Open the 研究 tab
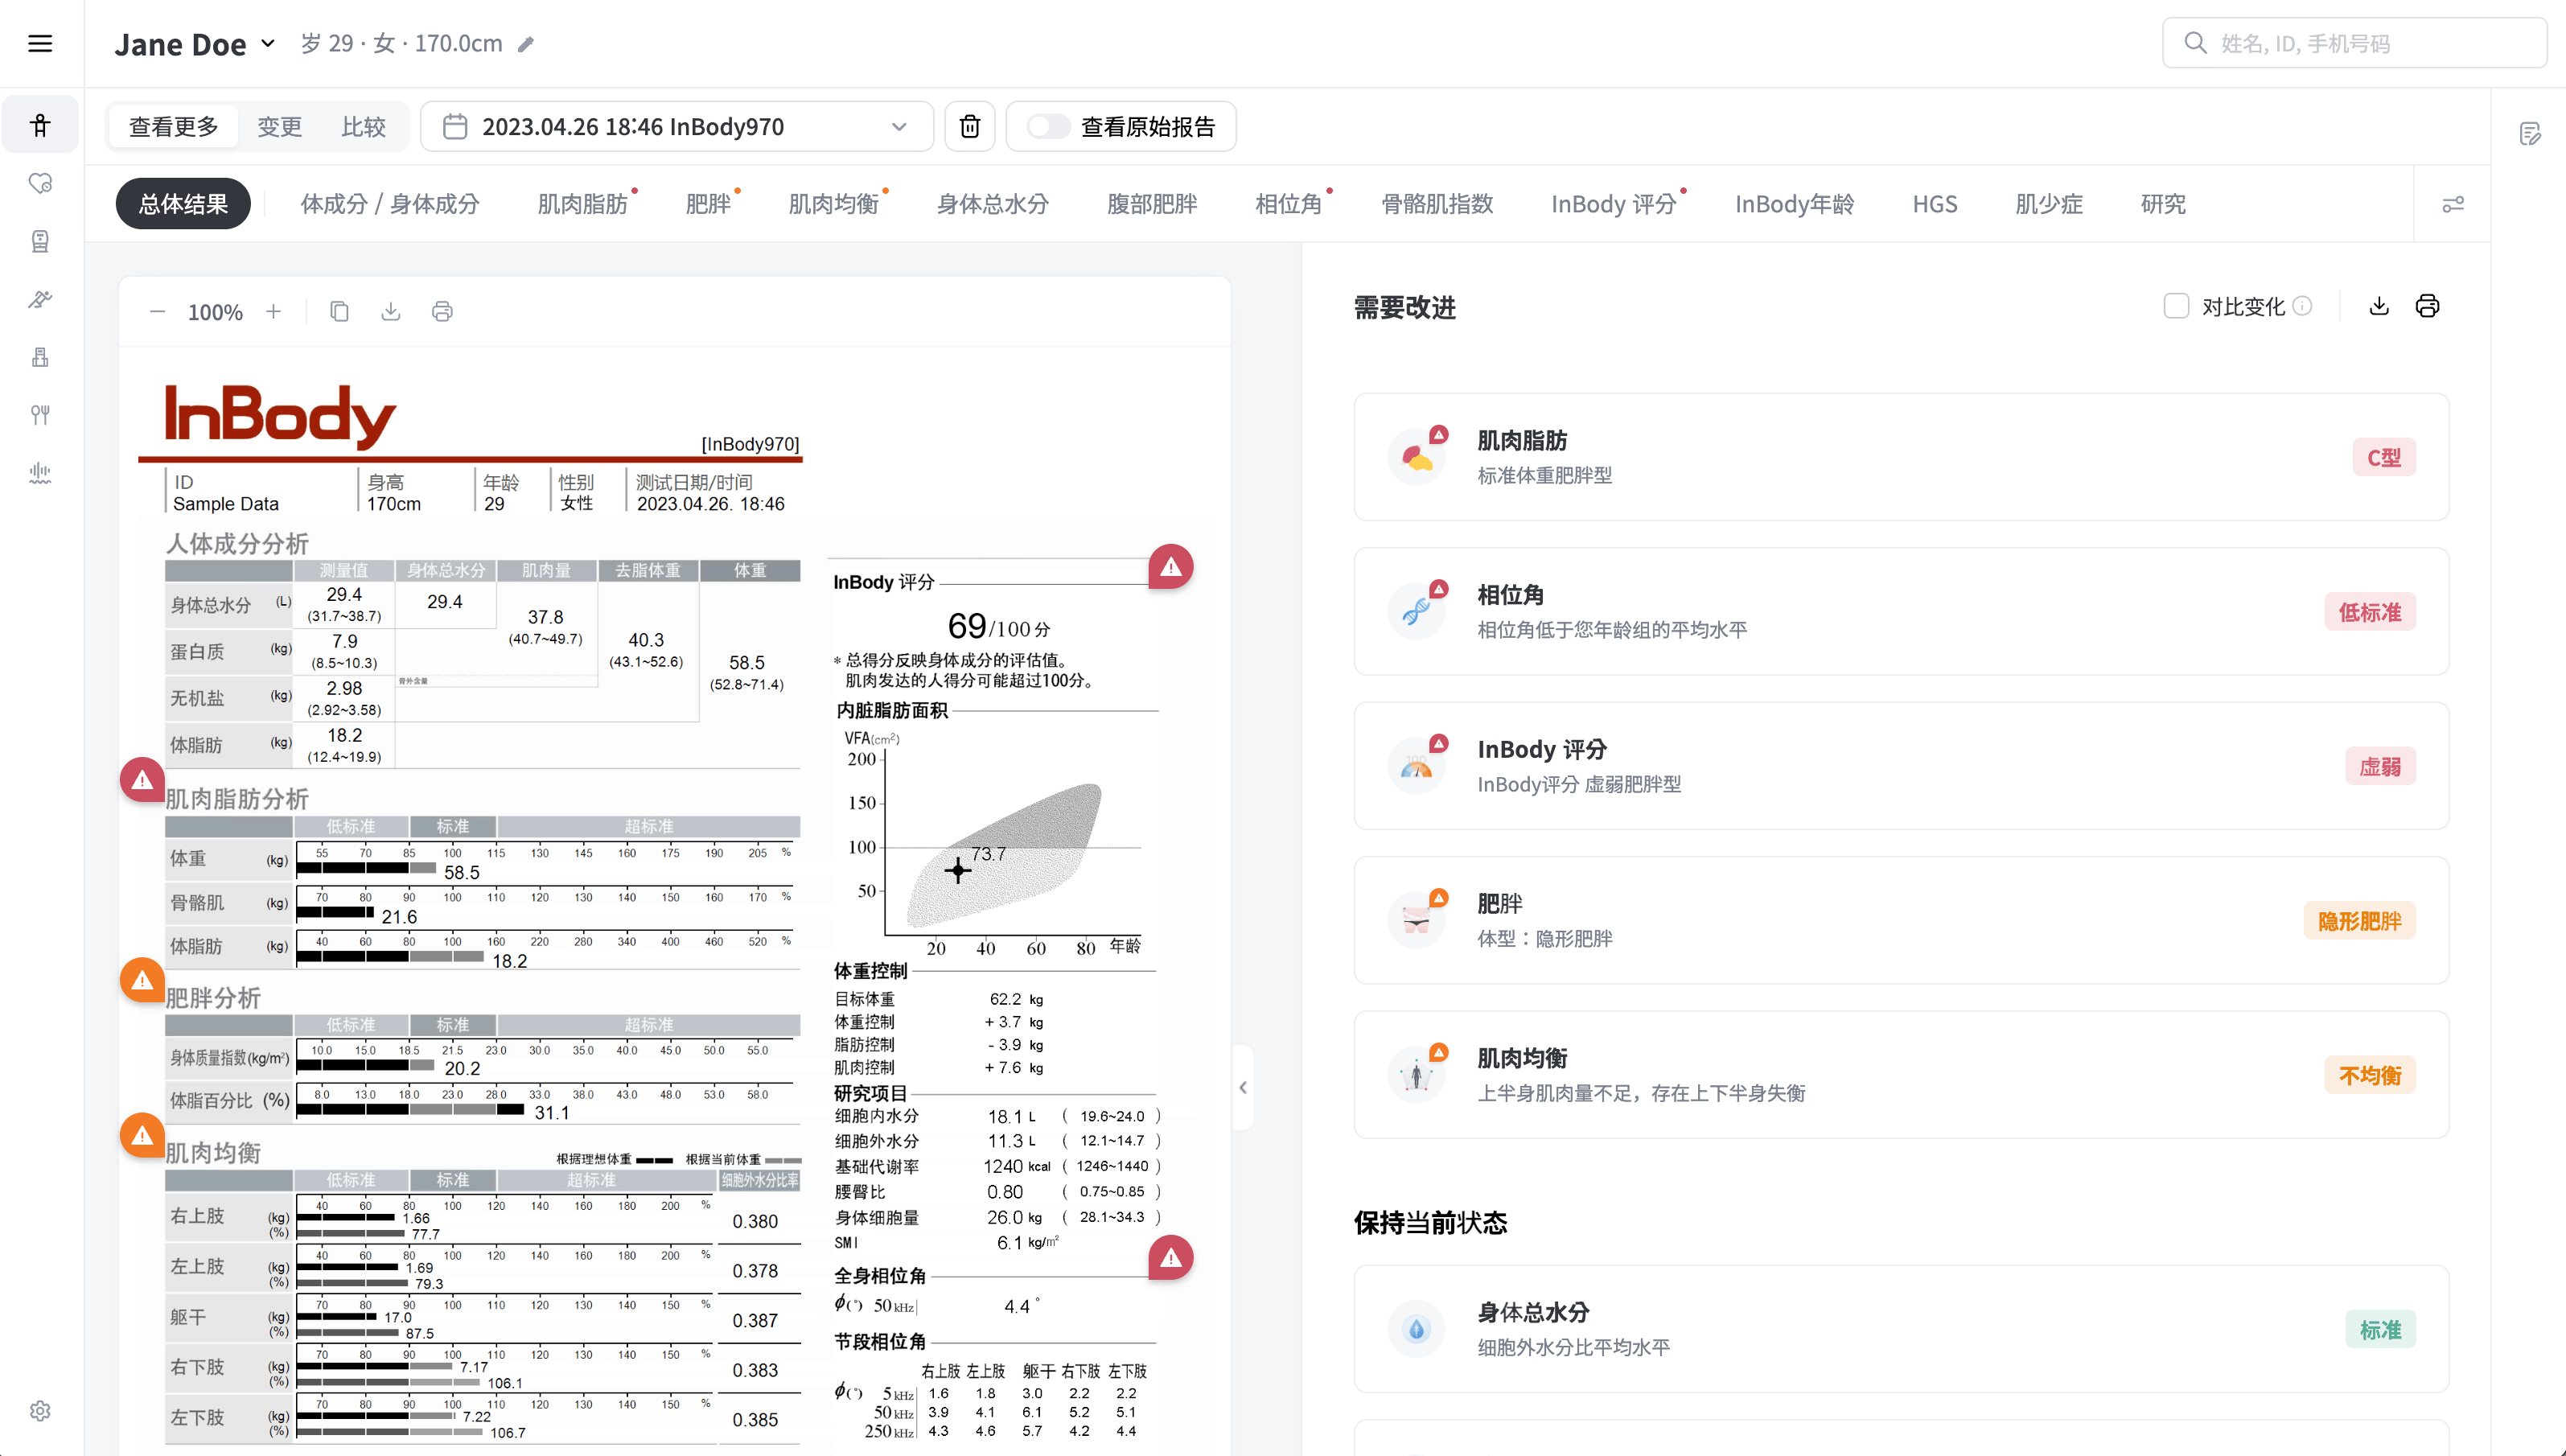 [x=2163, y=204]
